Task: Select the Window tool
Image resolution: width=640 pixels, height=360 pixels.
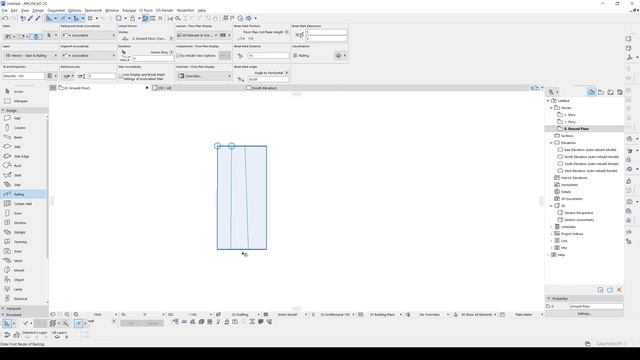Action: point(20,222)
